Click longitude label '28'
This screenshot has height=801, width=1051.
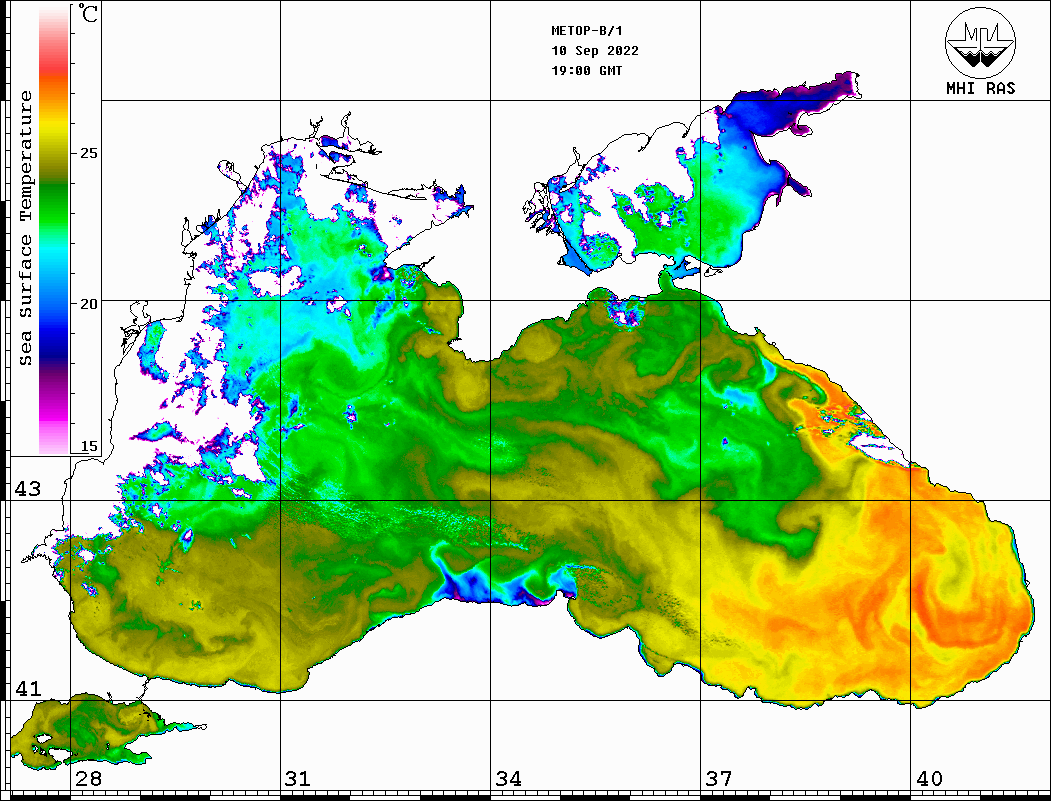pyautogui.click(x=88, y=778)
